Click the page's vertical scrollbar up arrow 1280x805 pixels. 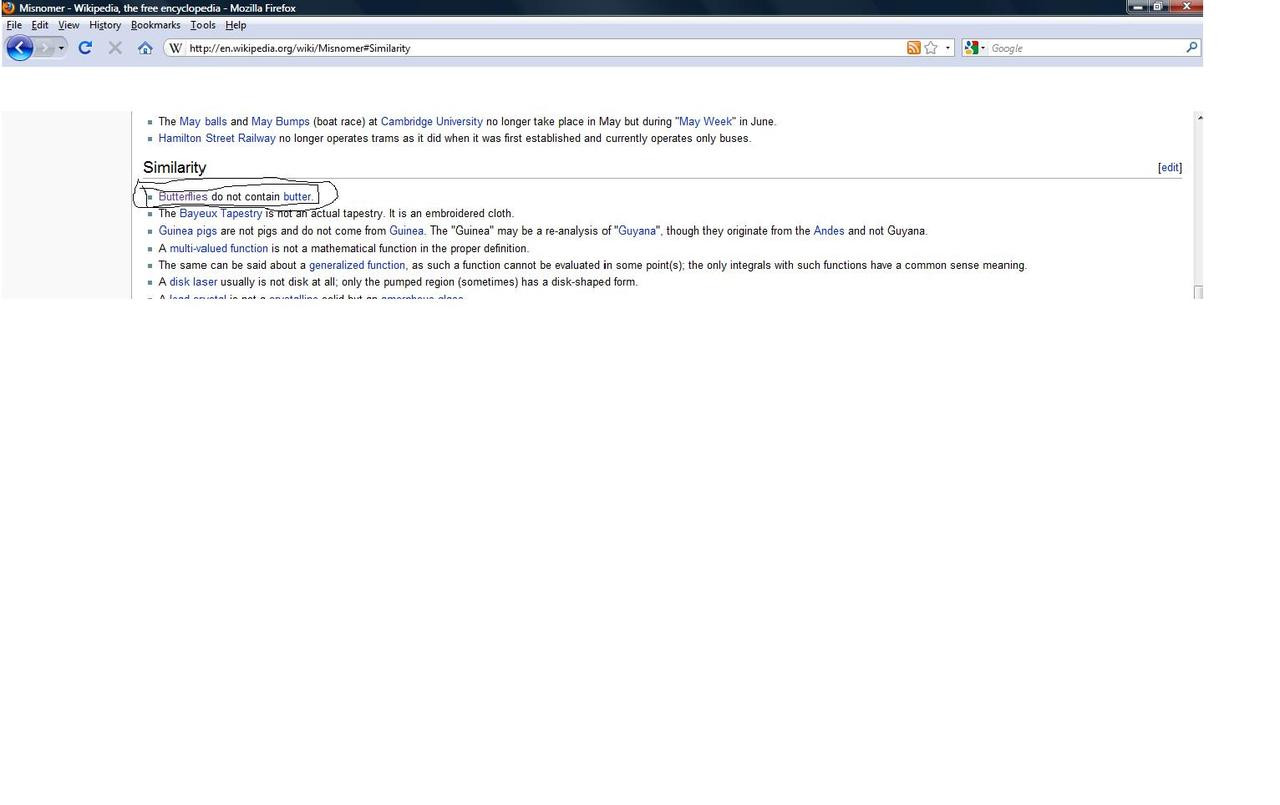(x=1199, y=118)
